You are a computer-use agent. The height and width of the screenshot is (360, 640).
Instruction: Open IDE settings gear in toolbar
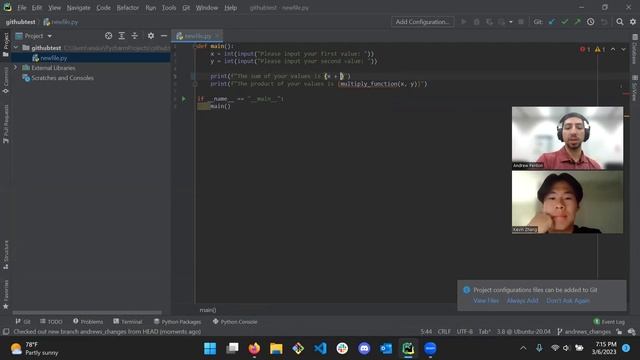[x=633, y=22]
